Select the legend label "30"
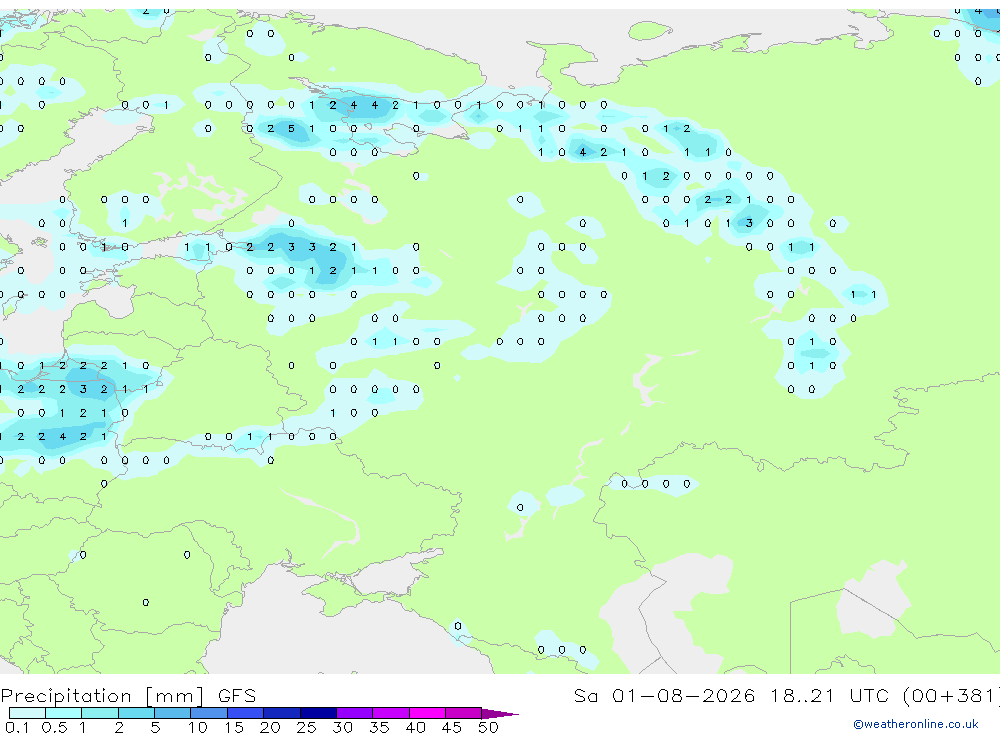Screen dimensions: 1000x733 tap(342, 727)
